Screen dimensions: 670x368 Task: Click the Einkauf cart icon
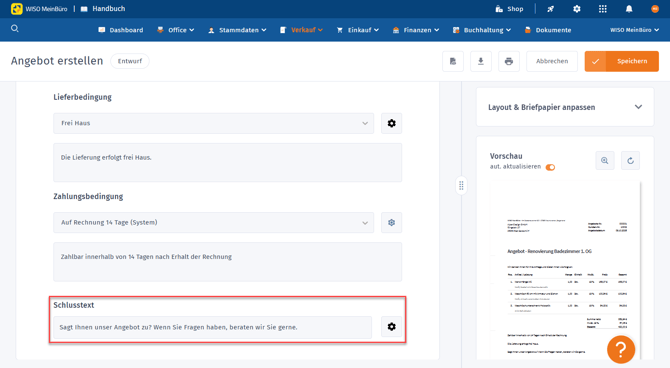(340, 30)
